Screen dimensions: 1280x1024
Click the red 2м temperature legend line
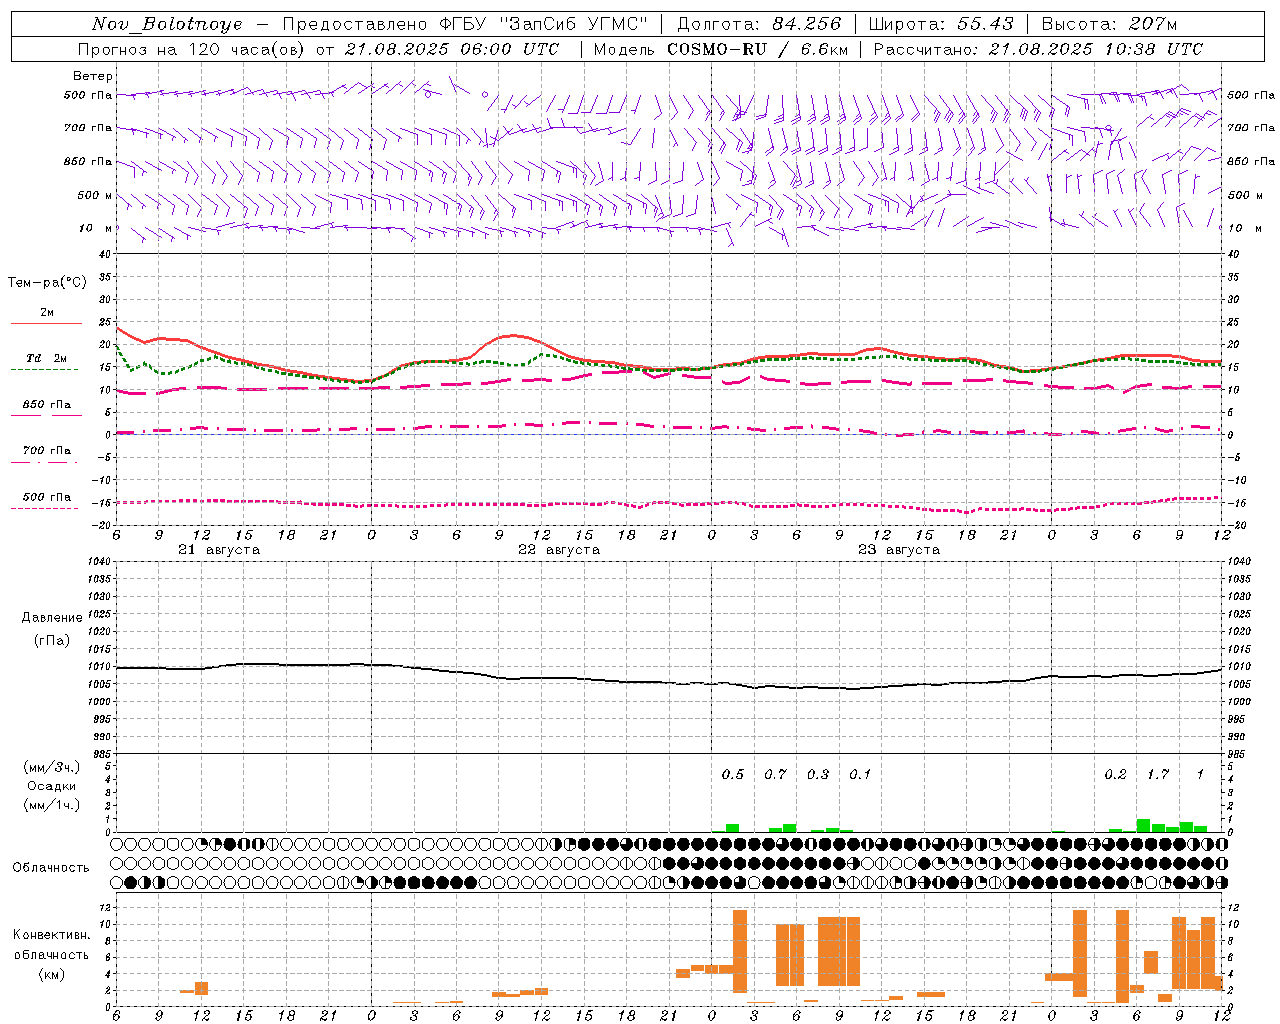[x=46, y=324]
